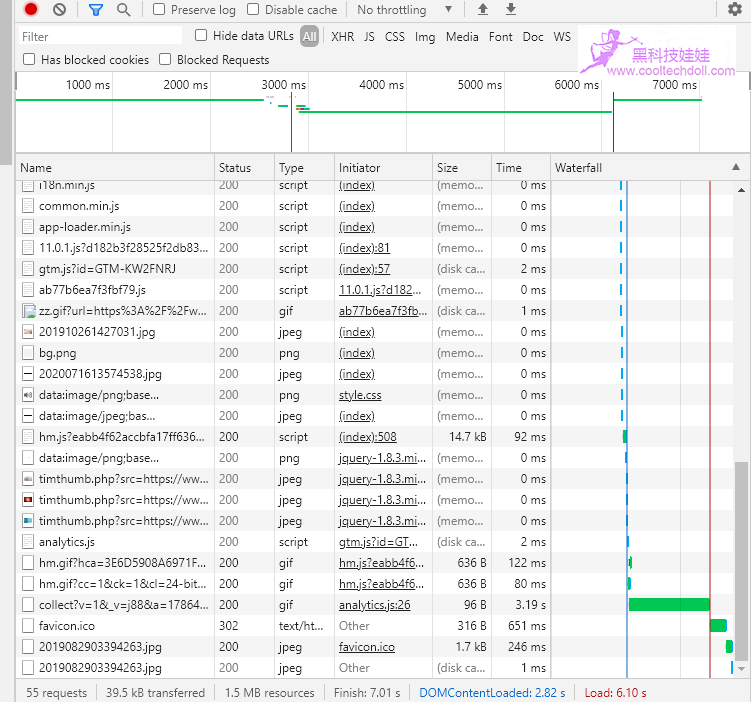
Task: Click the Export HAR download arrow
Action: pyautogui.click(x=511, y=10)
